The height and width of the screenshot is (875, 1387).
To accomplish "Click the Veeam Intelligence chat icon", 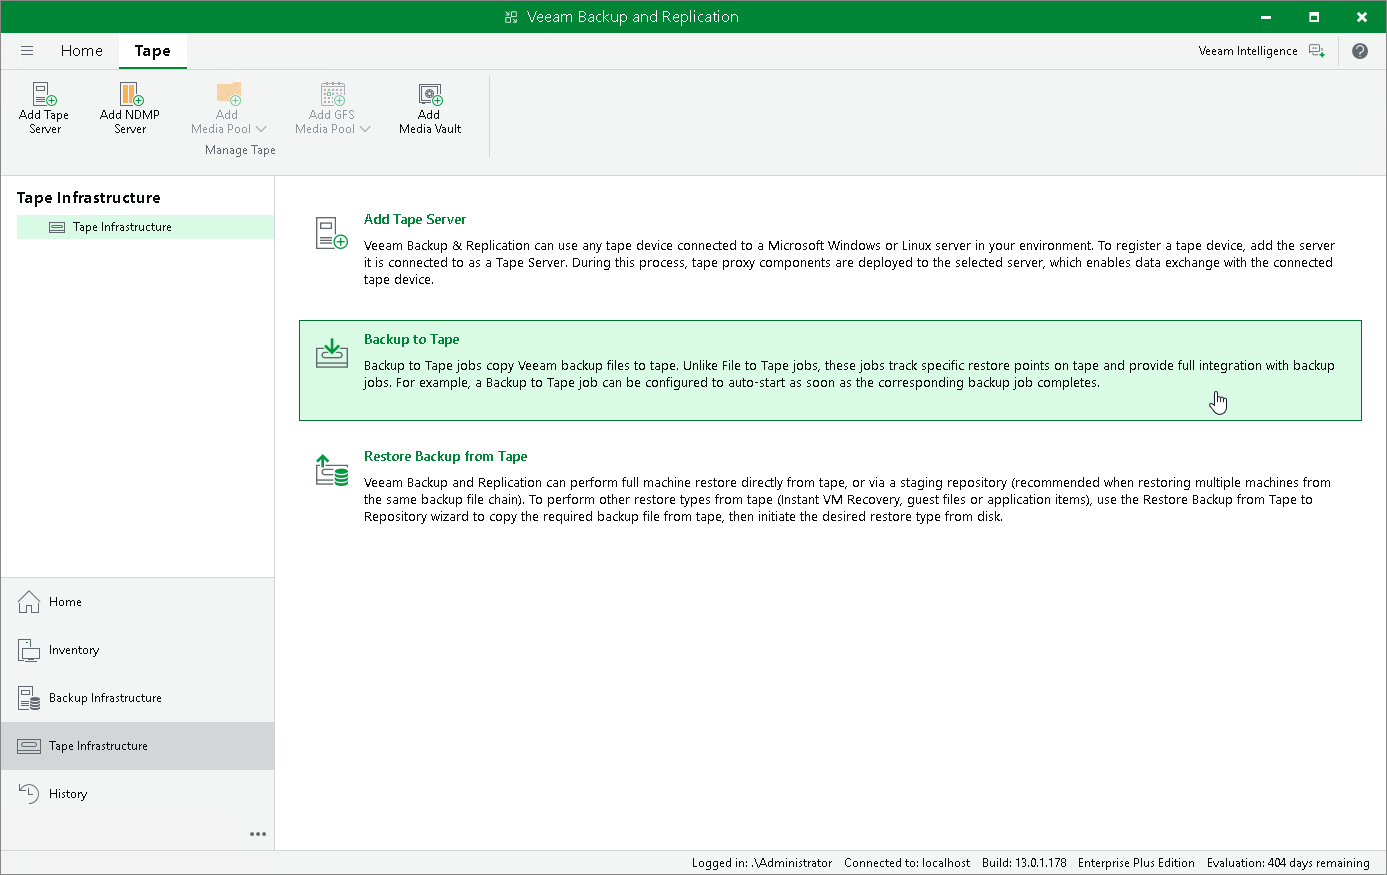I will click(x=1317, y=51).
